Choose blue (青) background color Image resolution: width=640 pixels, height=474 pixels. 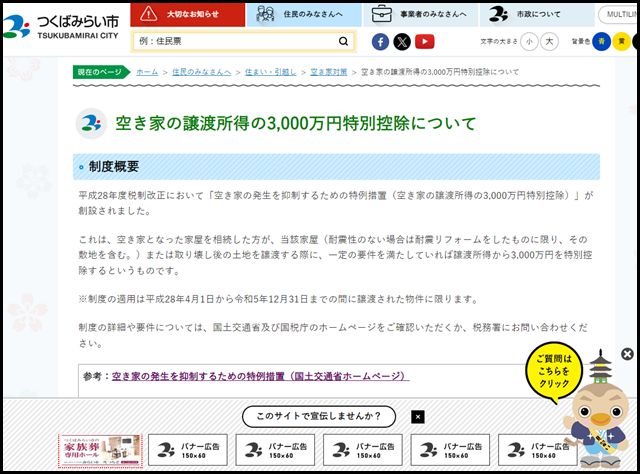tap(601, 42)
